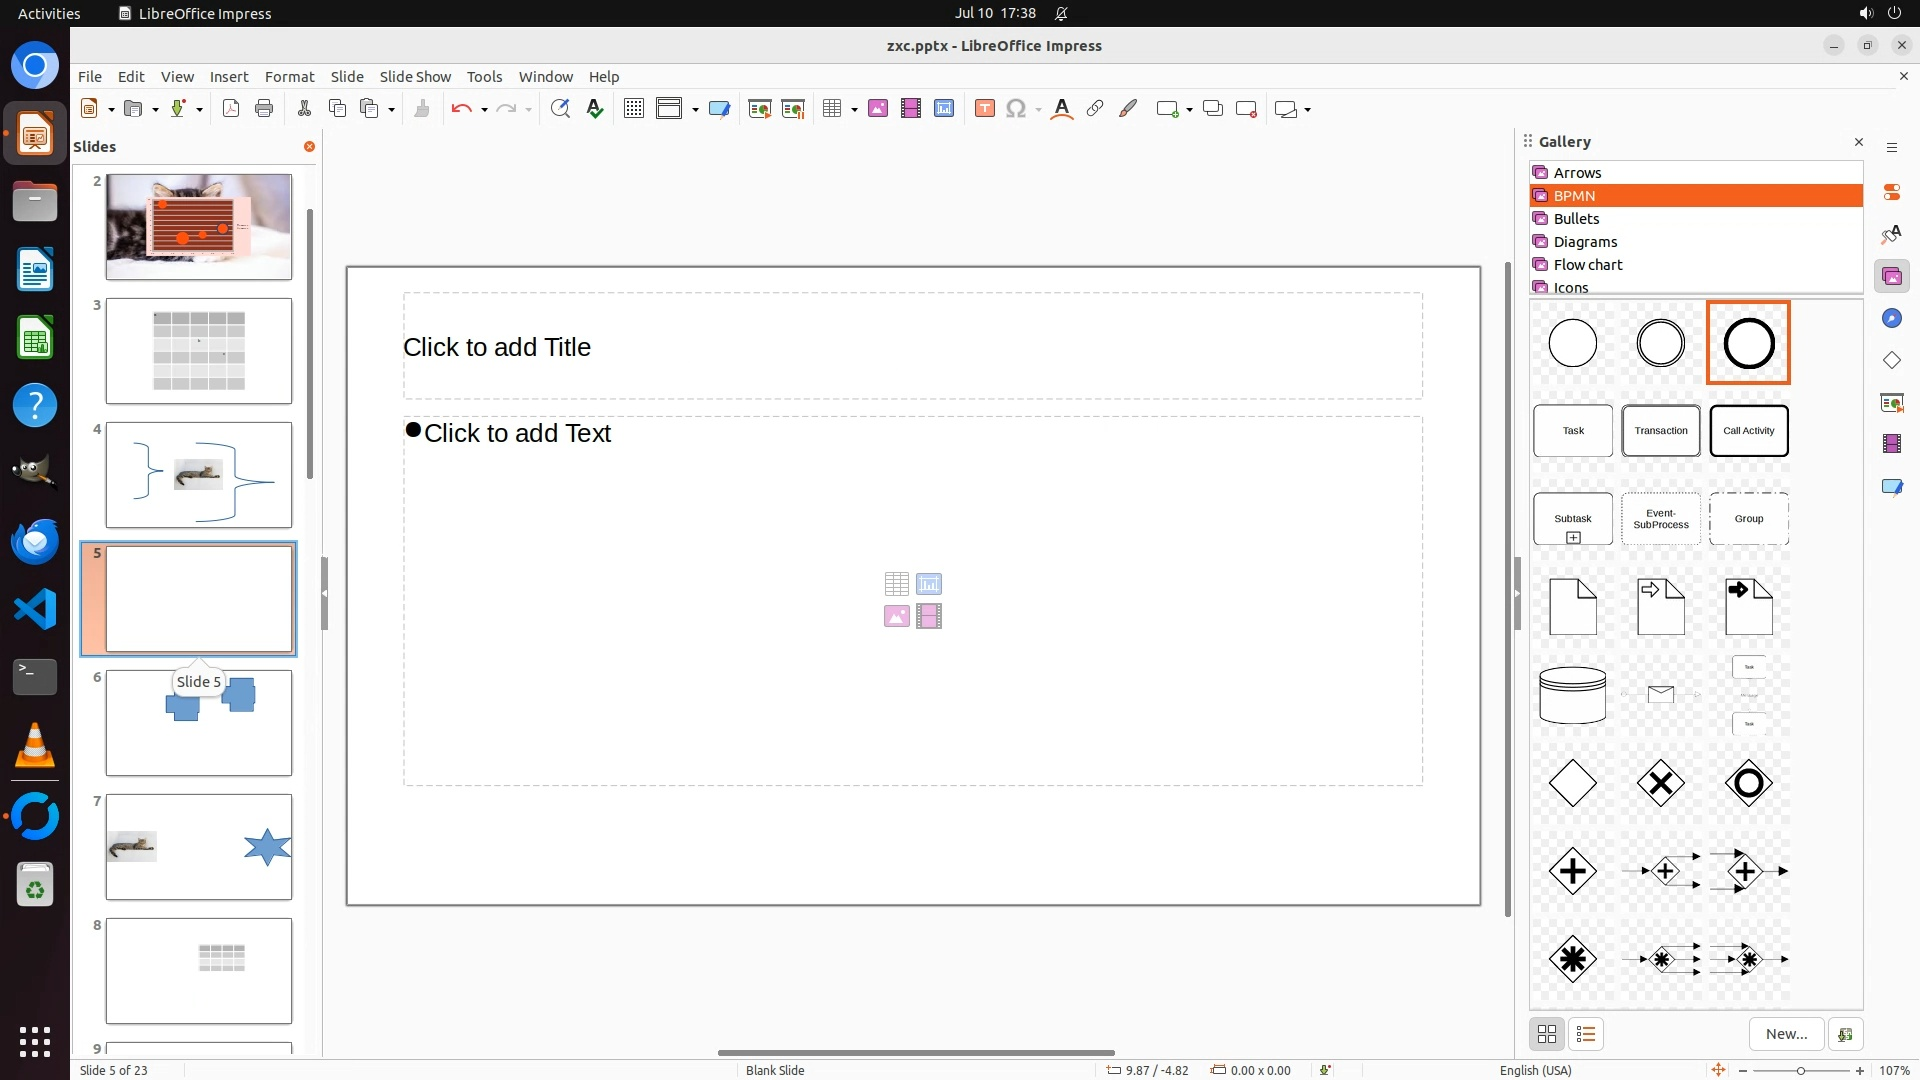Screen dimensions: 1920x1080
Task: Open Fontwork text icon
Action: tap(1062, 109)
